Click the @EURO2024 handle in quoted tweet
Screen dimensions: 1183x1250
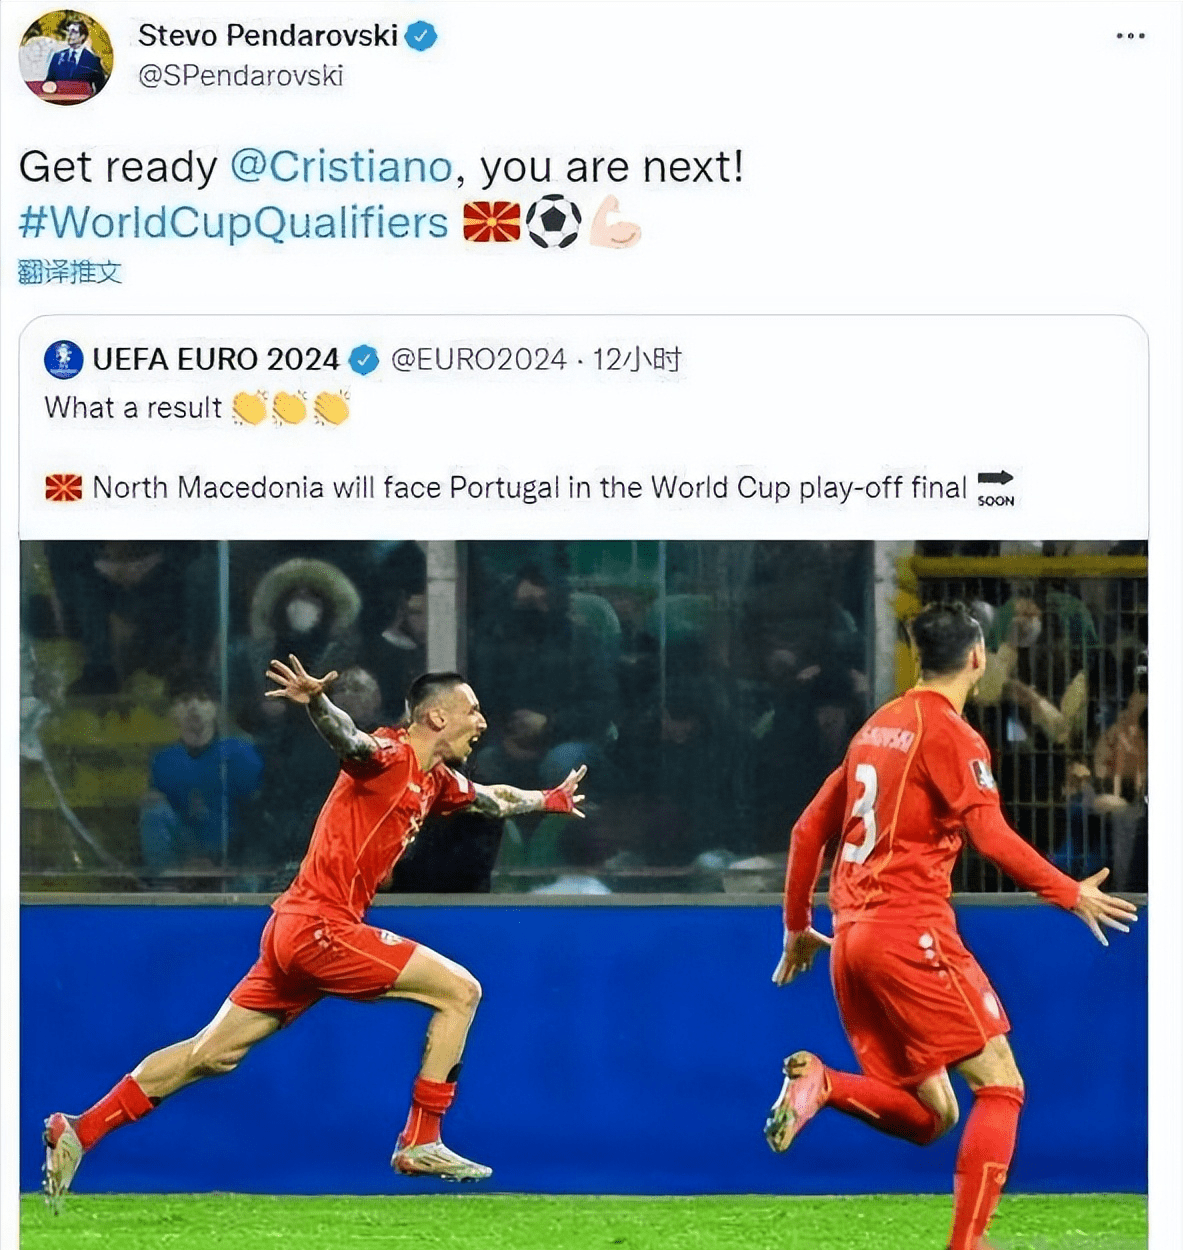[x=478, y=360]
